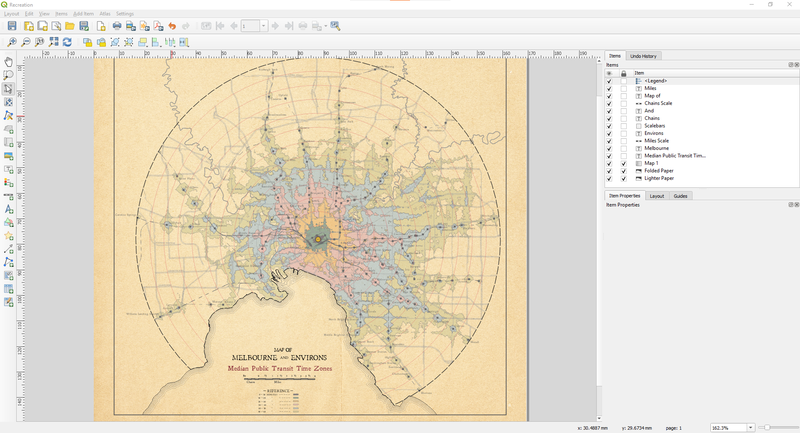Lock the Environs item
This screenshot has height=433, width=800.
[x=623, y=134]
